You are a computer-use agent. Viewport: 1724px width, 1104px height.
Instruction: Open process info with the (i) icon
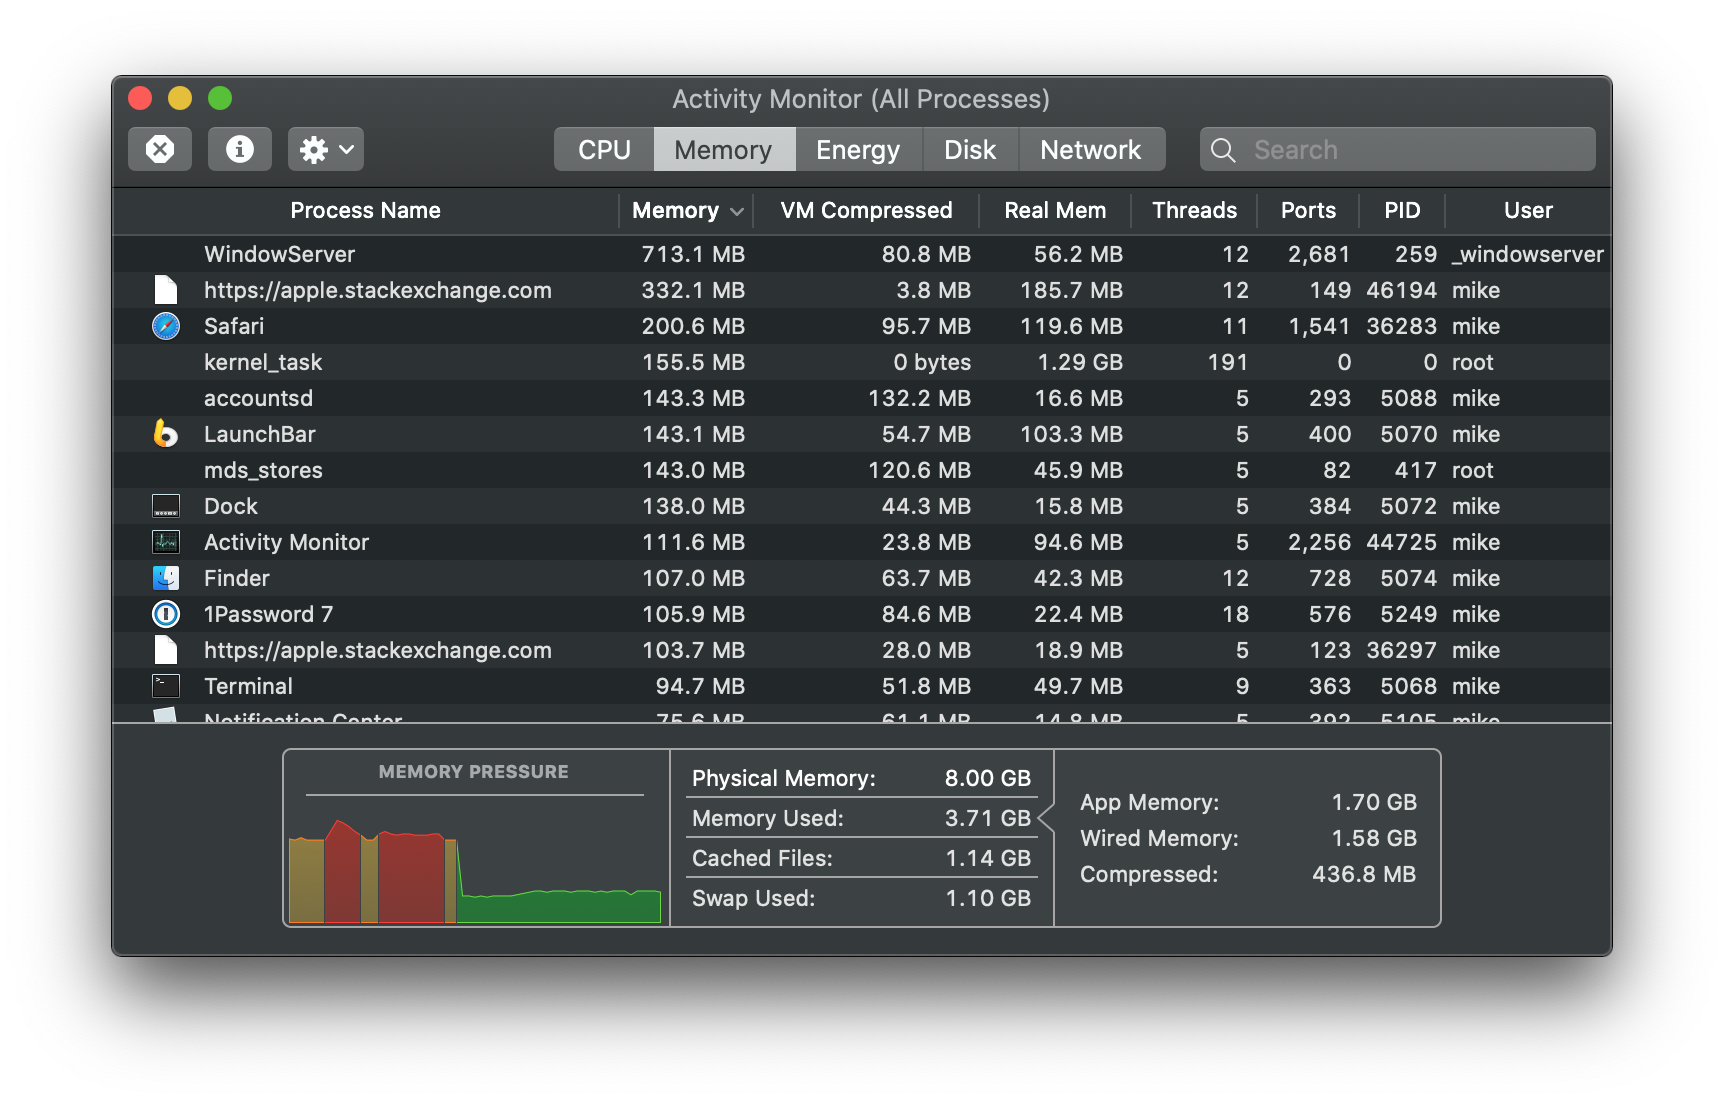tap(239, 149)
